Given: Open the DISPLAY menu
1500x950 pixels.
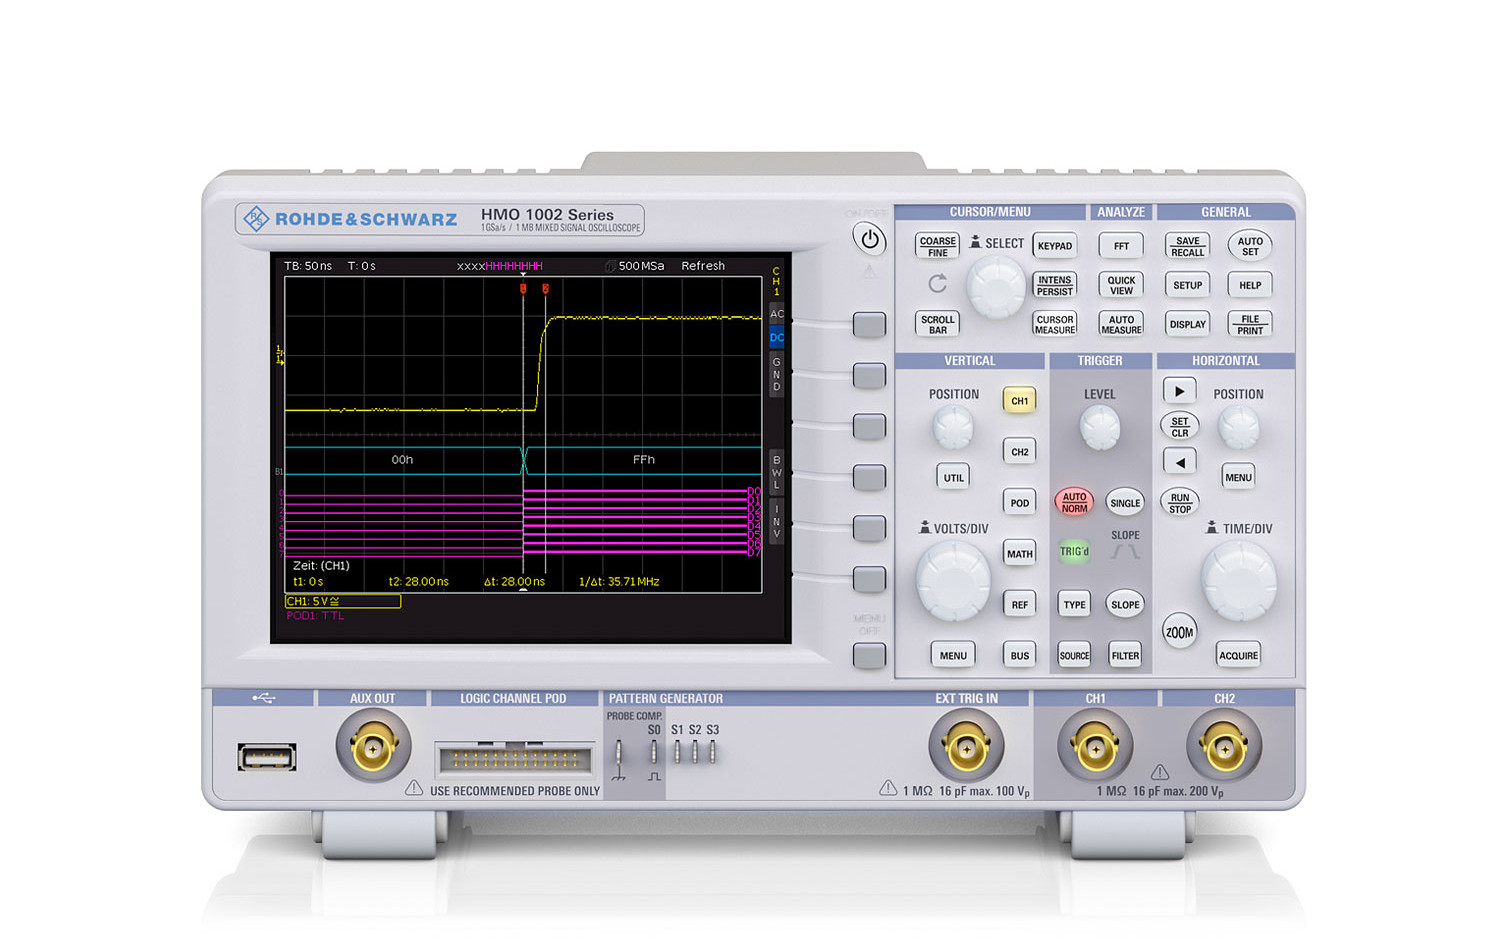Looking at the screenshot, I should [1187, 324].
